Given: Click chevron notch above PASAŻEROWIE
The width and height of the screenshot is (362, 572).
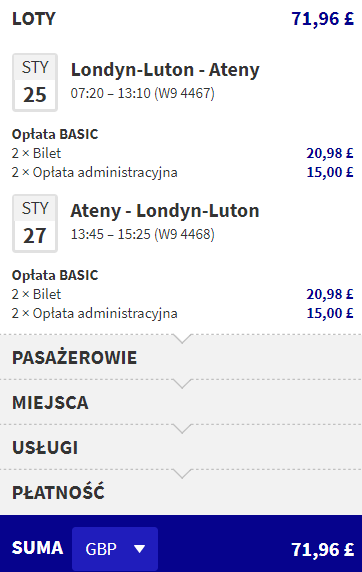Looking at the screenshot, I should 181,339.
